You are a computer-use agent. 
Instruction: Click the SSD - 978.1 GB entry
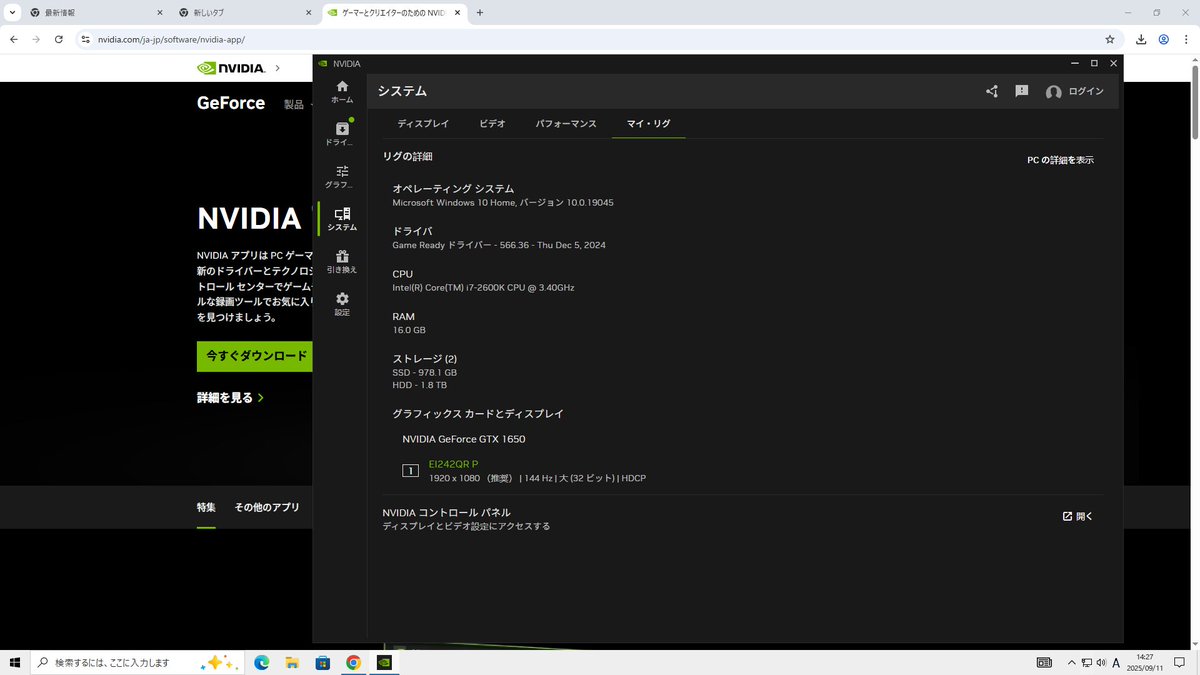click(424, 372)
